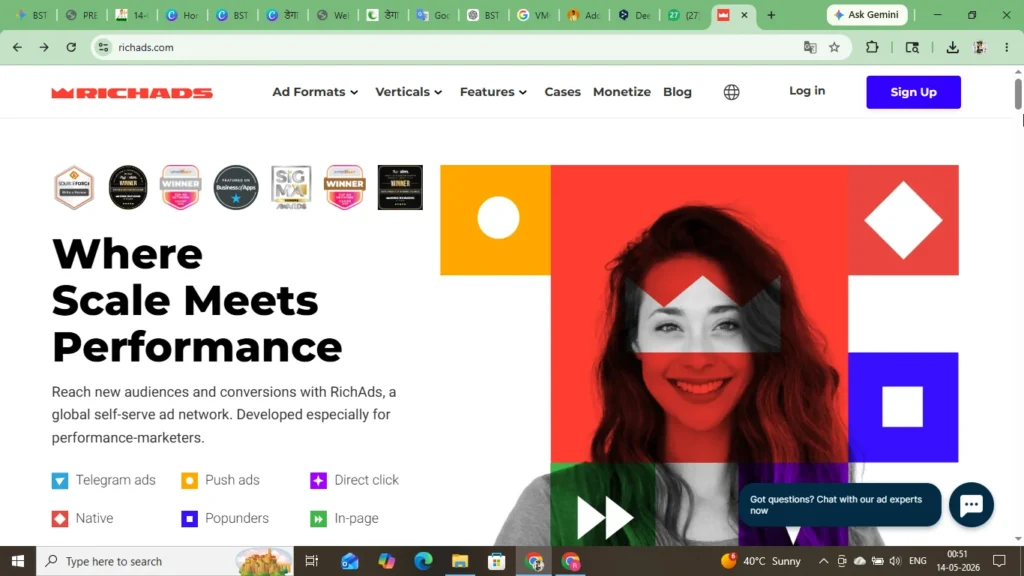
Task: Open the weather widget showing 40°C Sunny
Action: click(761, 561)
